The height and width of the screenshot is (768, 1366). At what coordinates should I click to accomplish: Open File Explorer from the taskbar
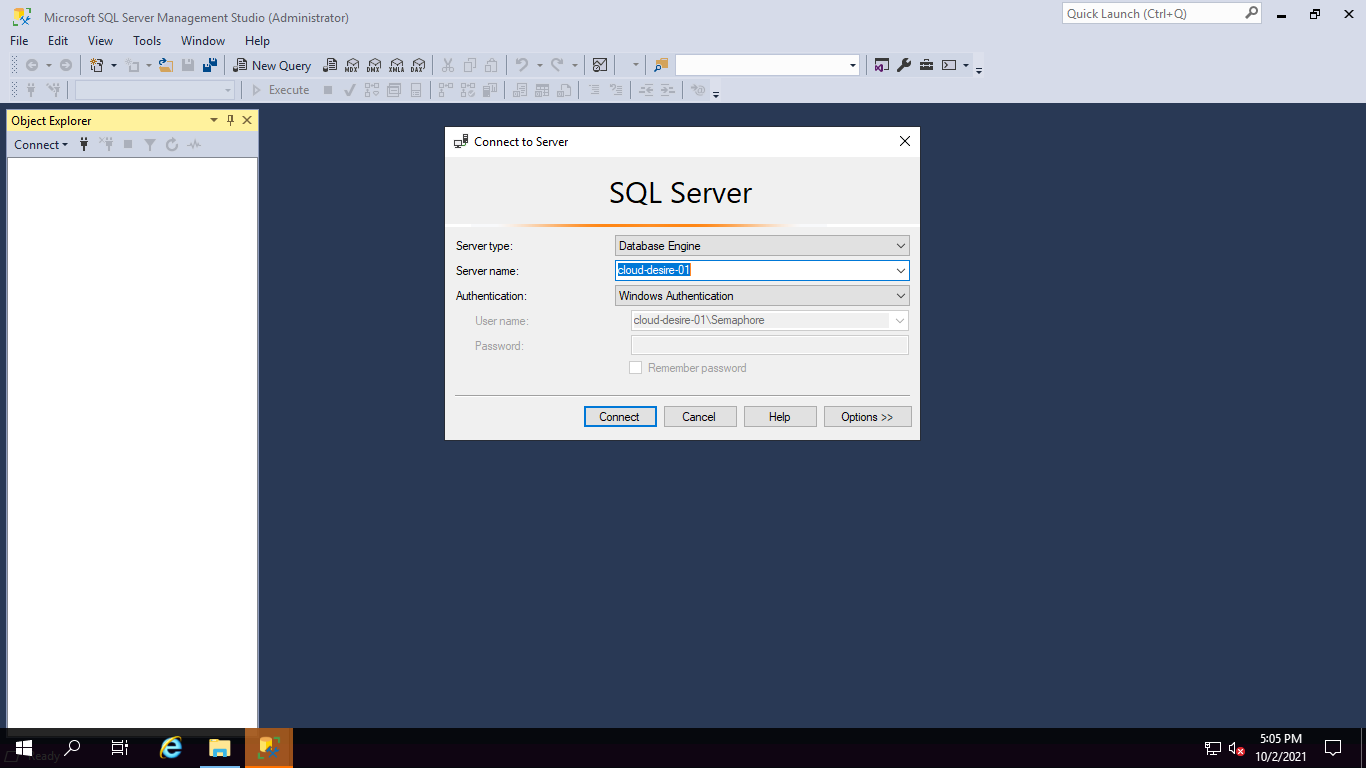pos(220,748)
